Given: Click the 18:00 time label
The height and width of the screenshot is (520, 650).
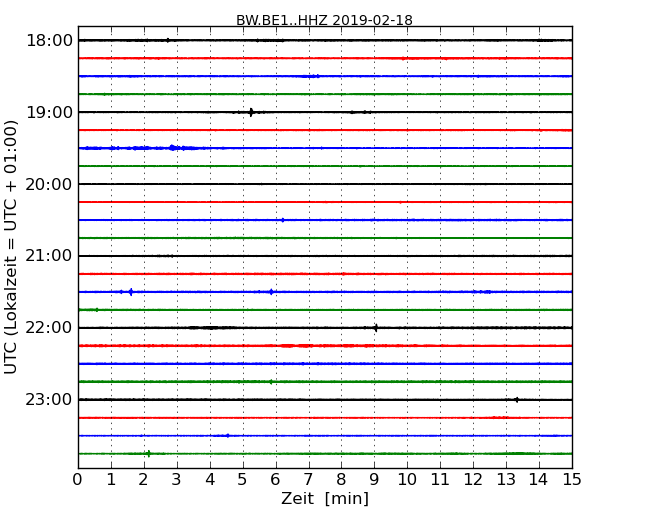Looking at the screenshot, I should coord(49,41).
